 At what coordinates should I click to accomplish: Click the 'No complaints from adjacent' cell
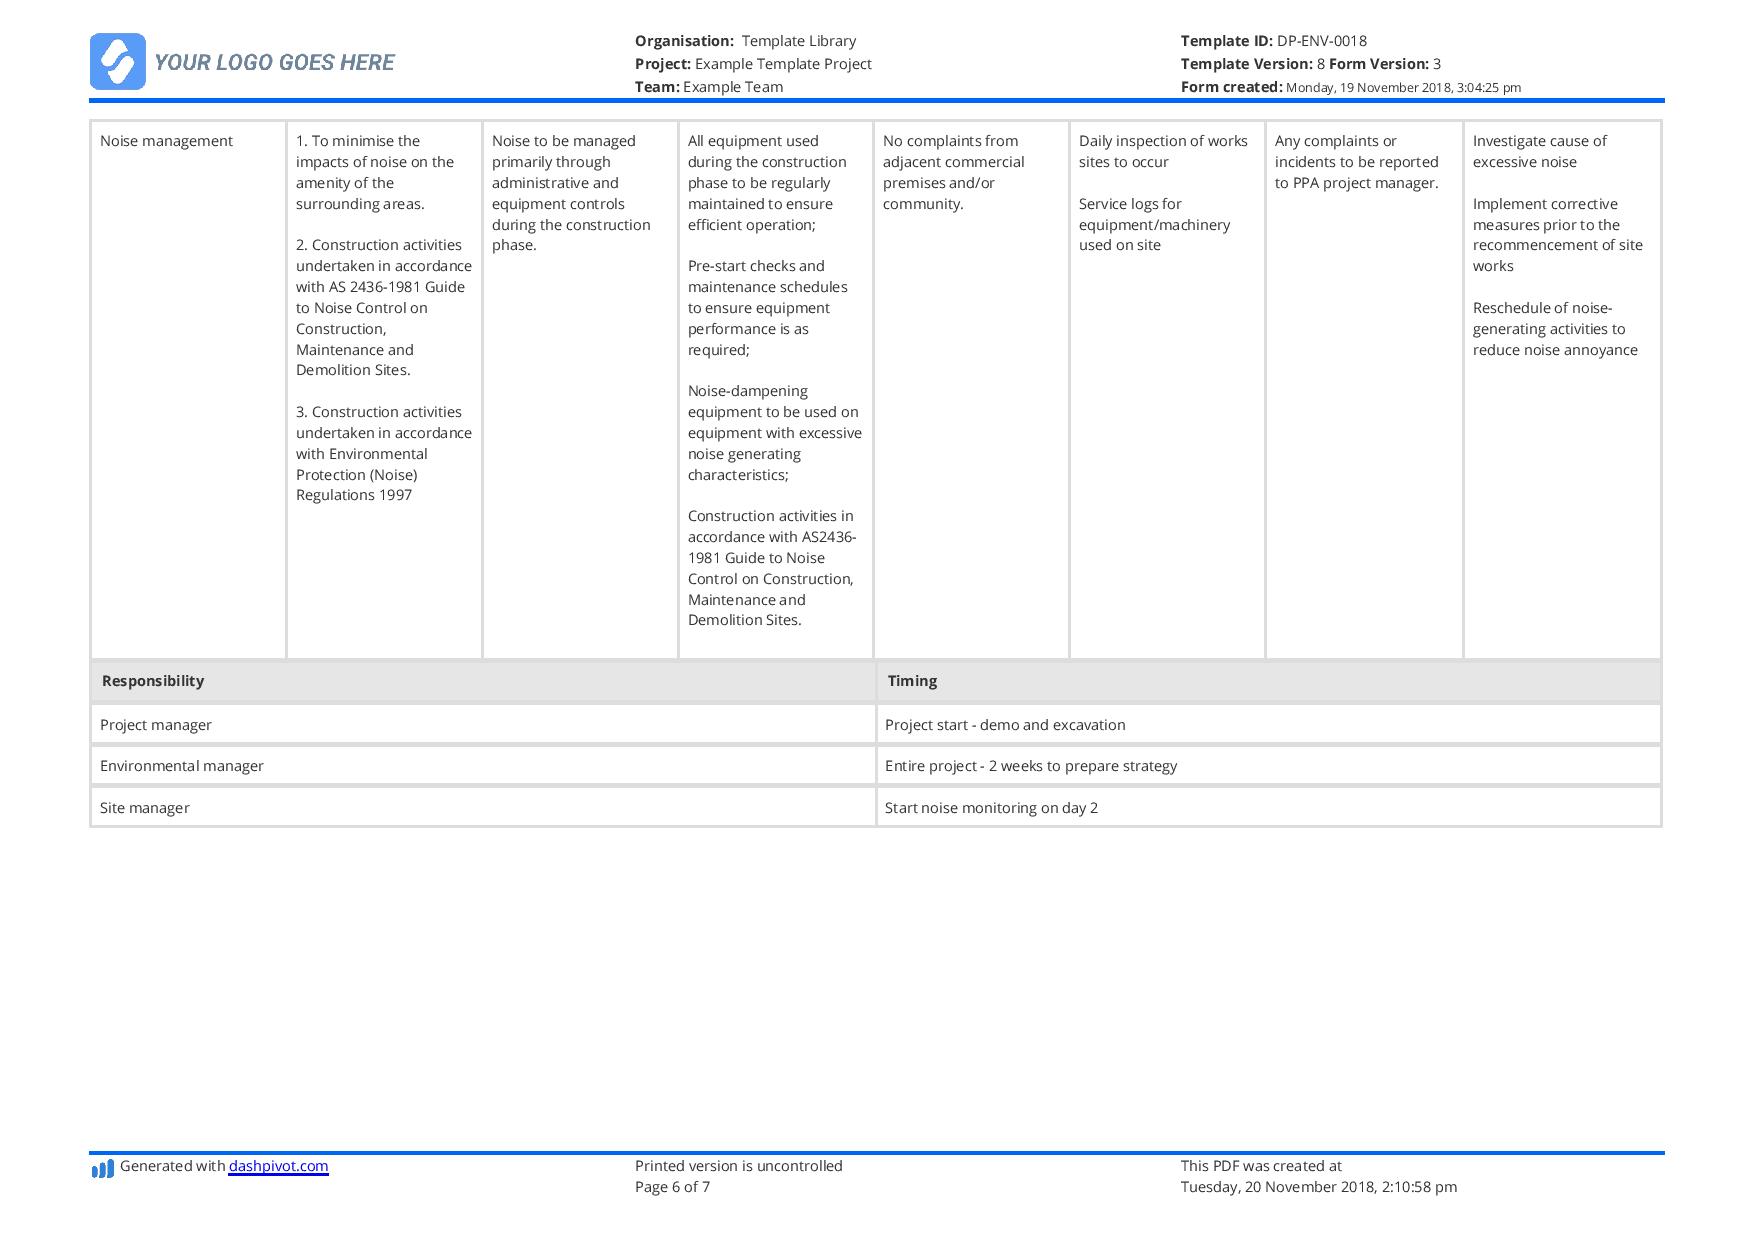953,172
